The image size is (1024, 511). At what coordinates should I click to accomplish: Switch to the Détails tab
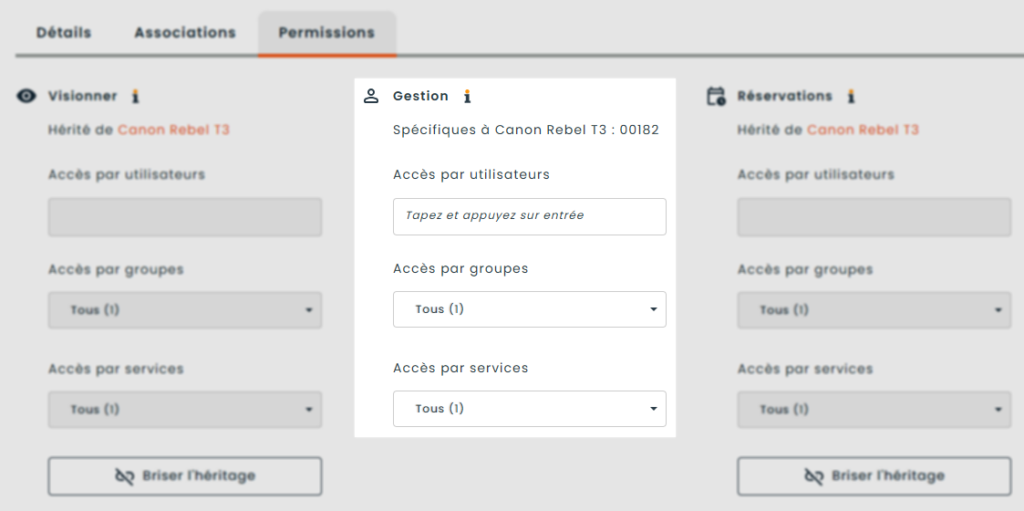64,32
